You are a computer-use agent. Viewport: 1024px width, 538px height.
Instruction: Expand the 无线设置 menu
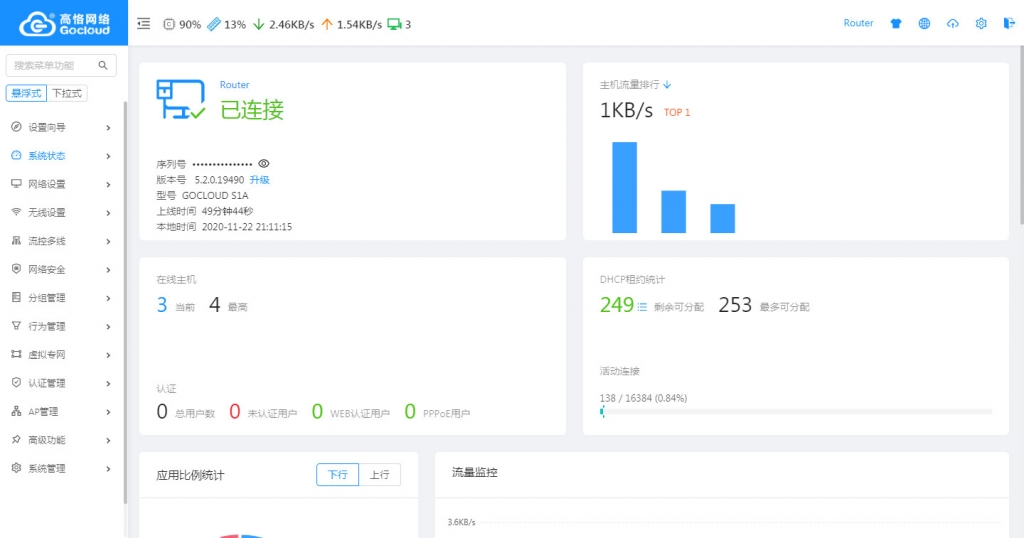coord(60,213)
